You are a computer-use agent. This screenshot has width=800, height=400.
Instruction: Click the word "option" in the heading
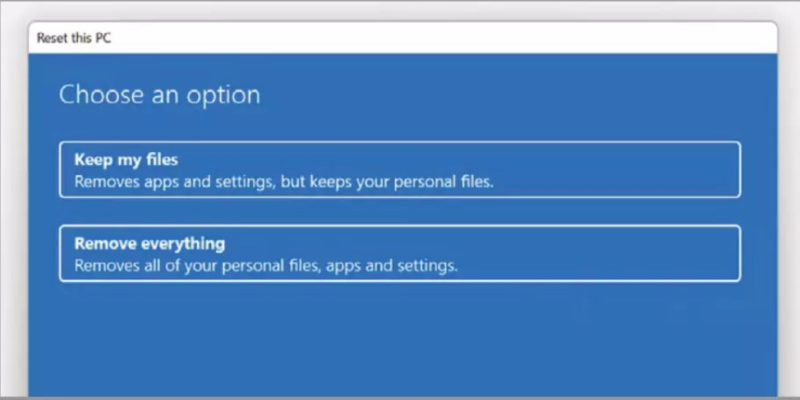228,96
